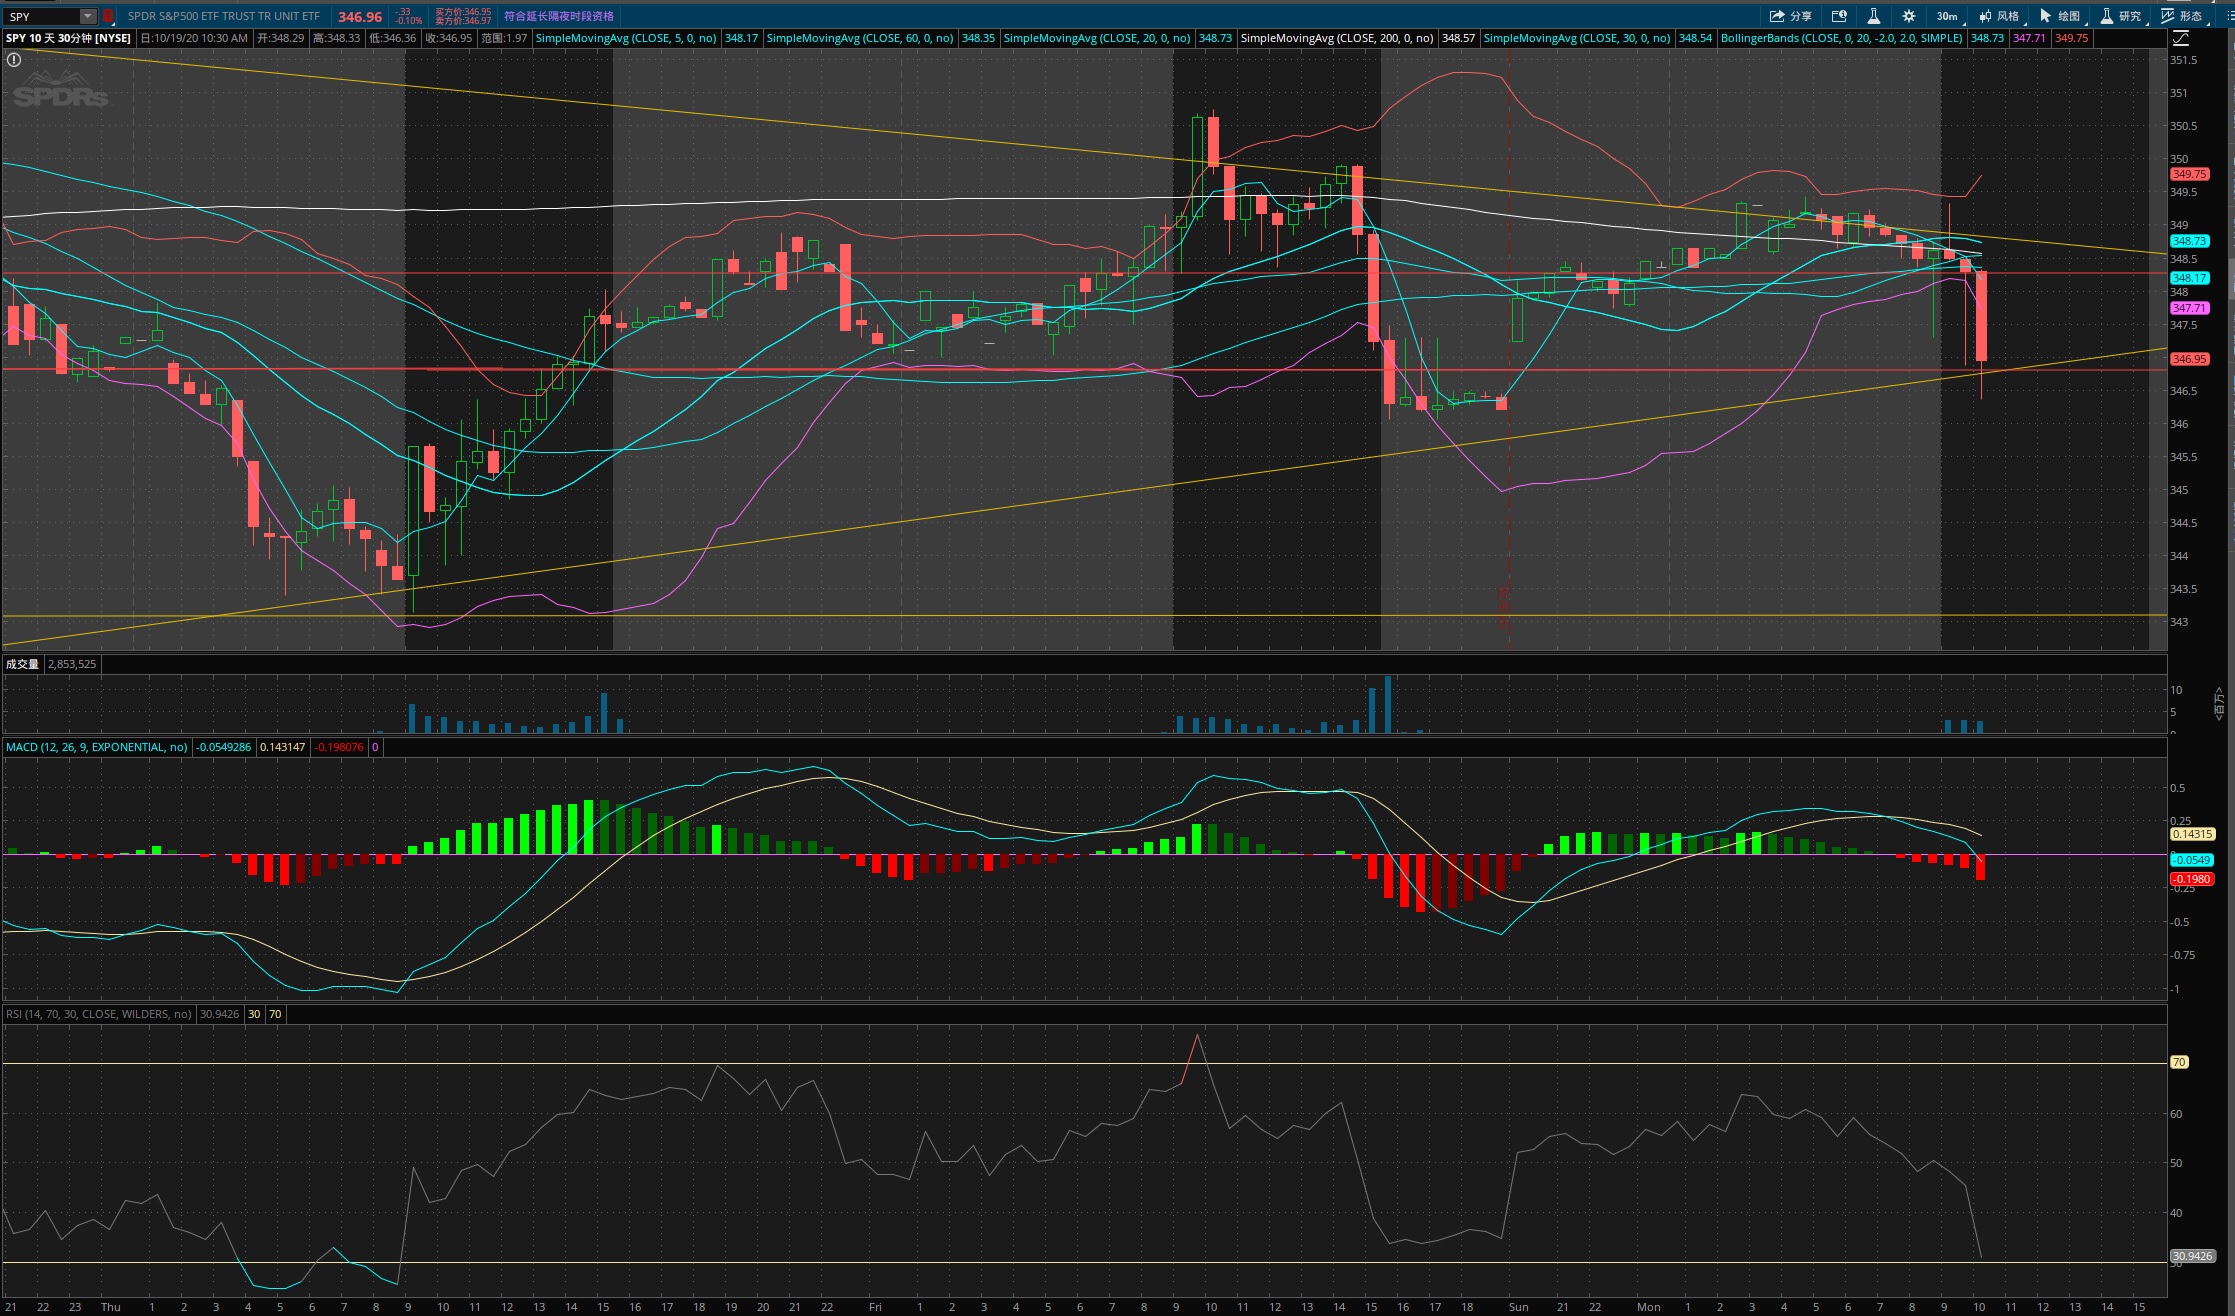Open chart settings gear icon
Viewport: 2235px width, 1316px height.
(1909, 16)
